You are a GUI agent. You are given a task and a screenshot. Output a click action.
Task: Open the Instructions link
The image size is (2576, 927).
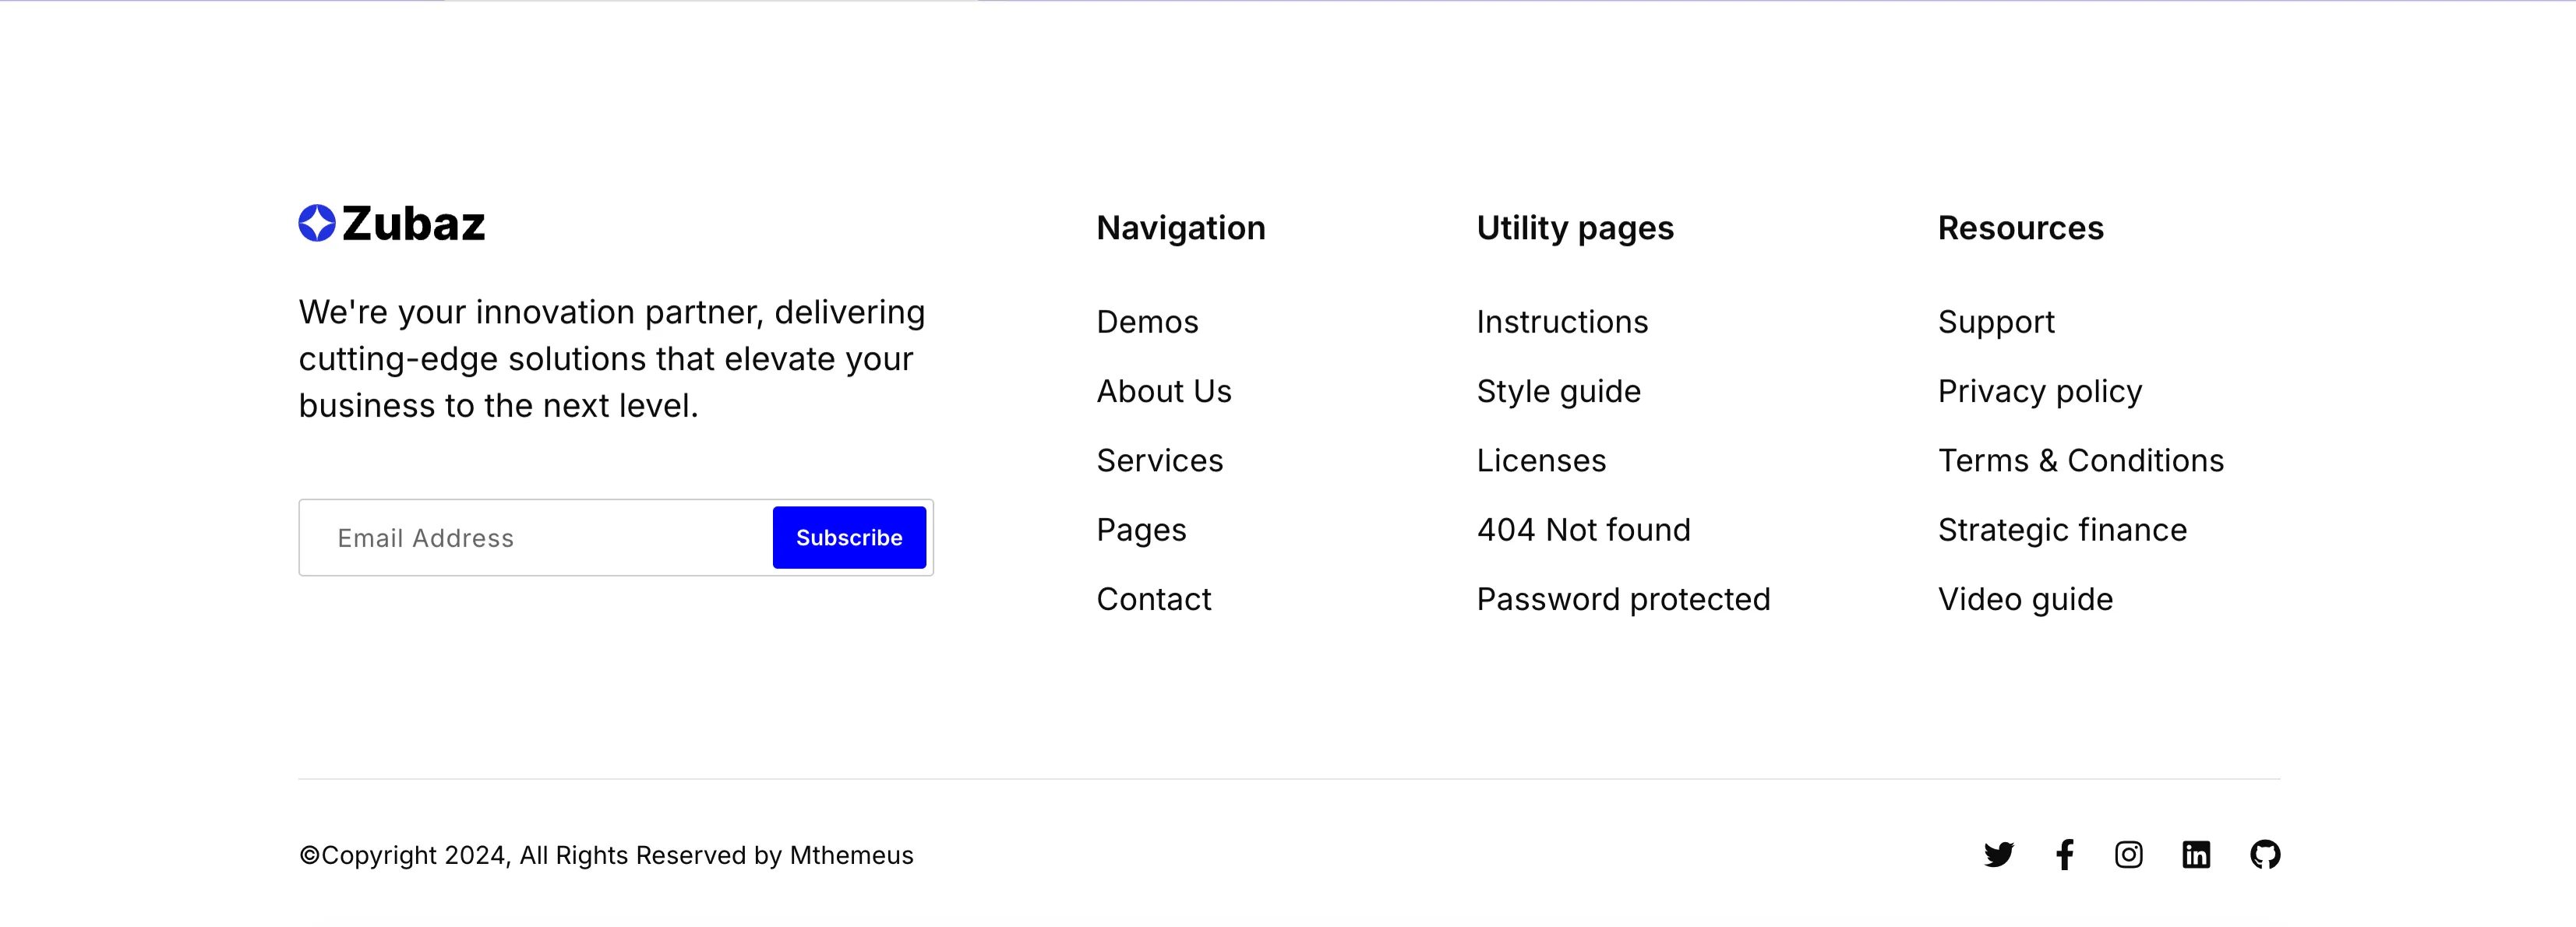[x=1562, y=322]
